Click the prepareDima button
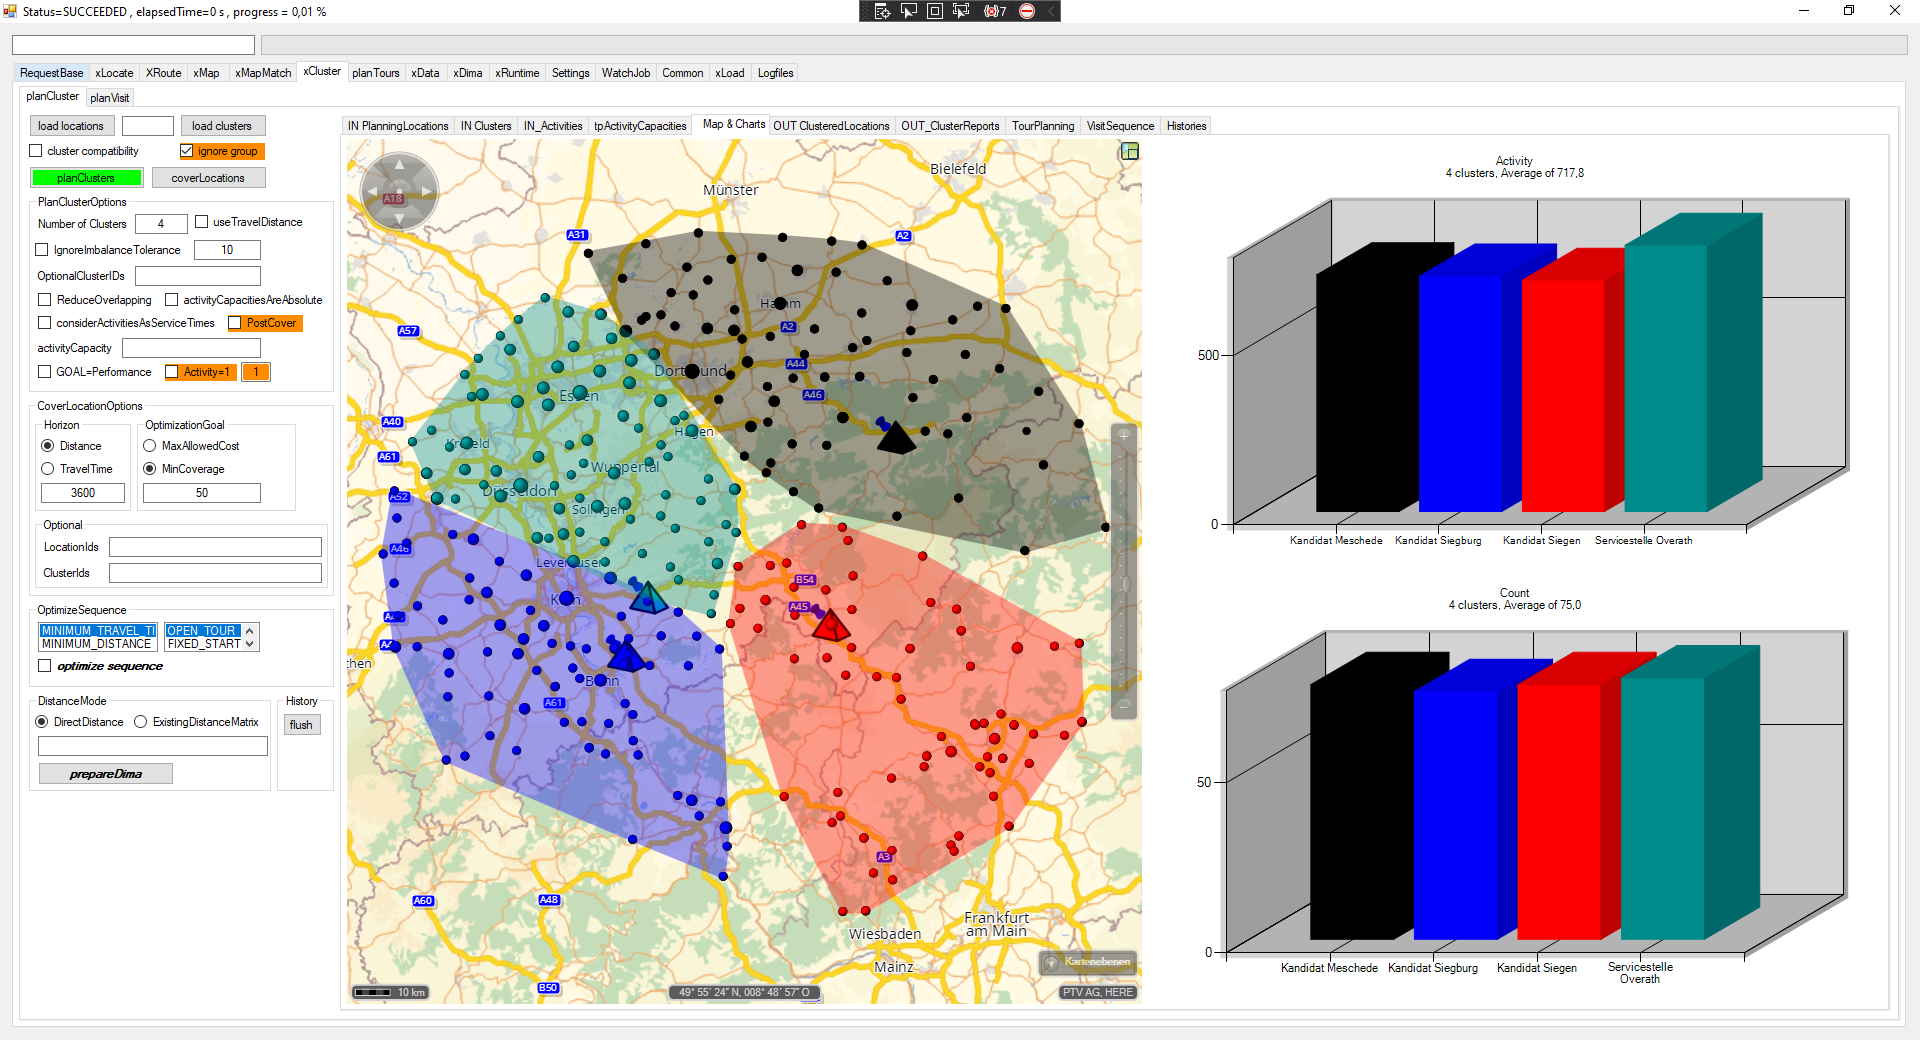The width and height of the screenshot is (1920, 1040). click(x=105, y=774)
